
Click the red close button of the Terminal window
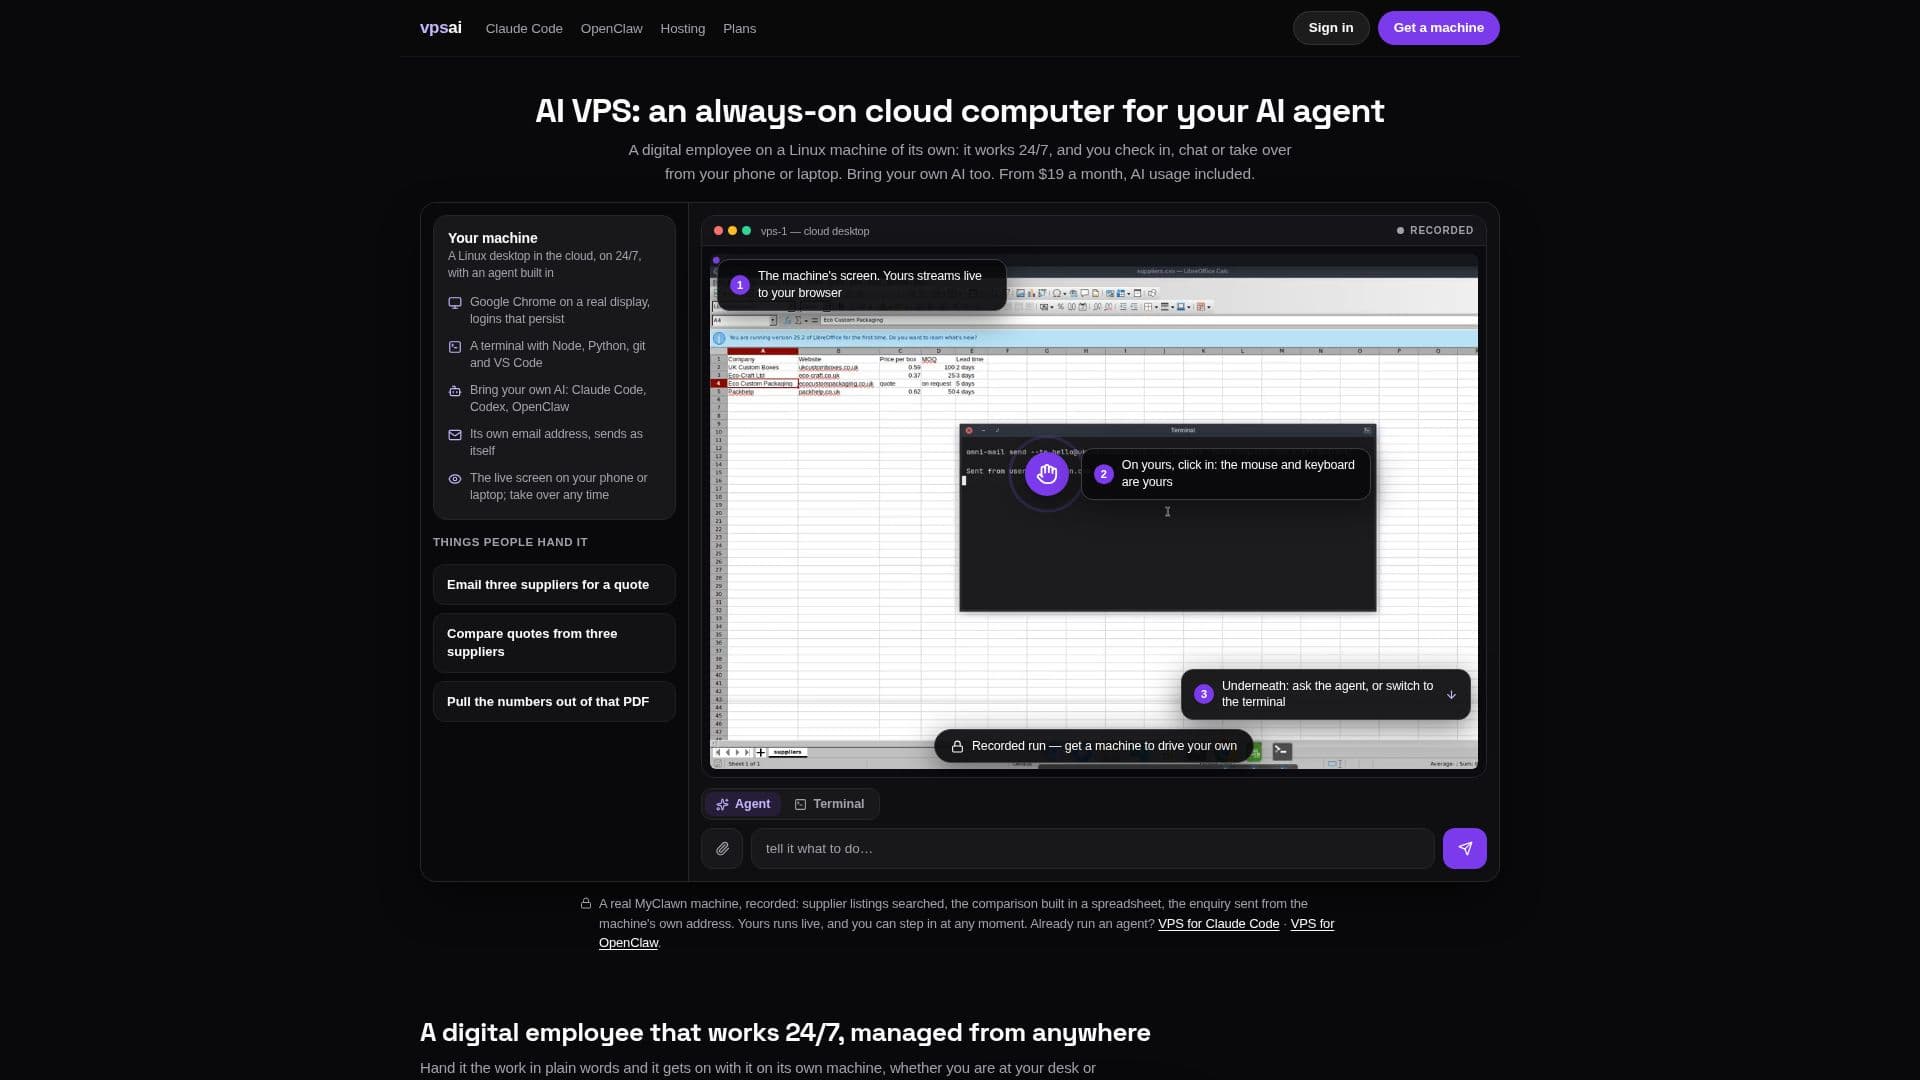(968, 431)
